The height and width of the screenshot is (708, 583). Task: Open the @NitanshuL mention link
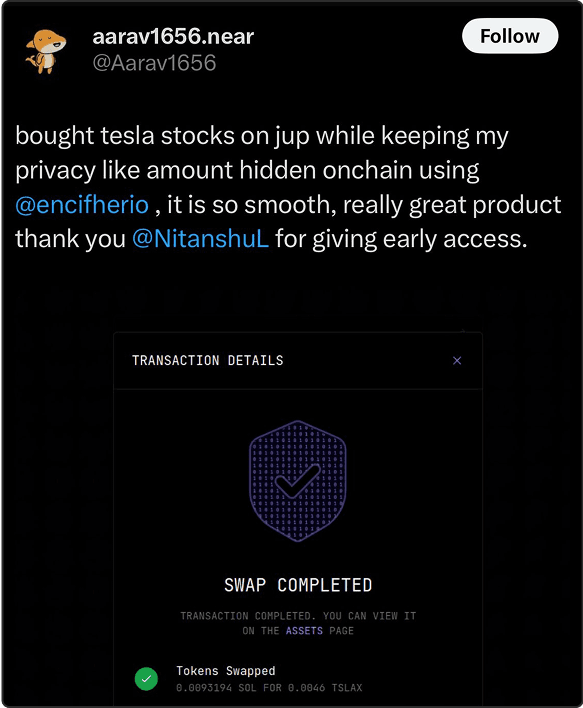pyautogui.click(x=201, y=239)
